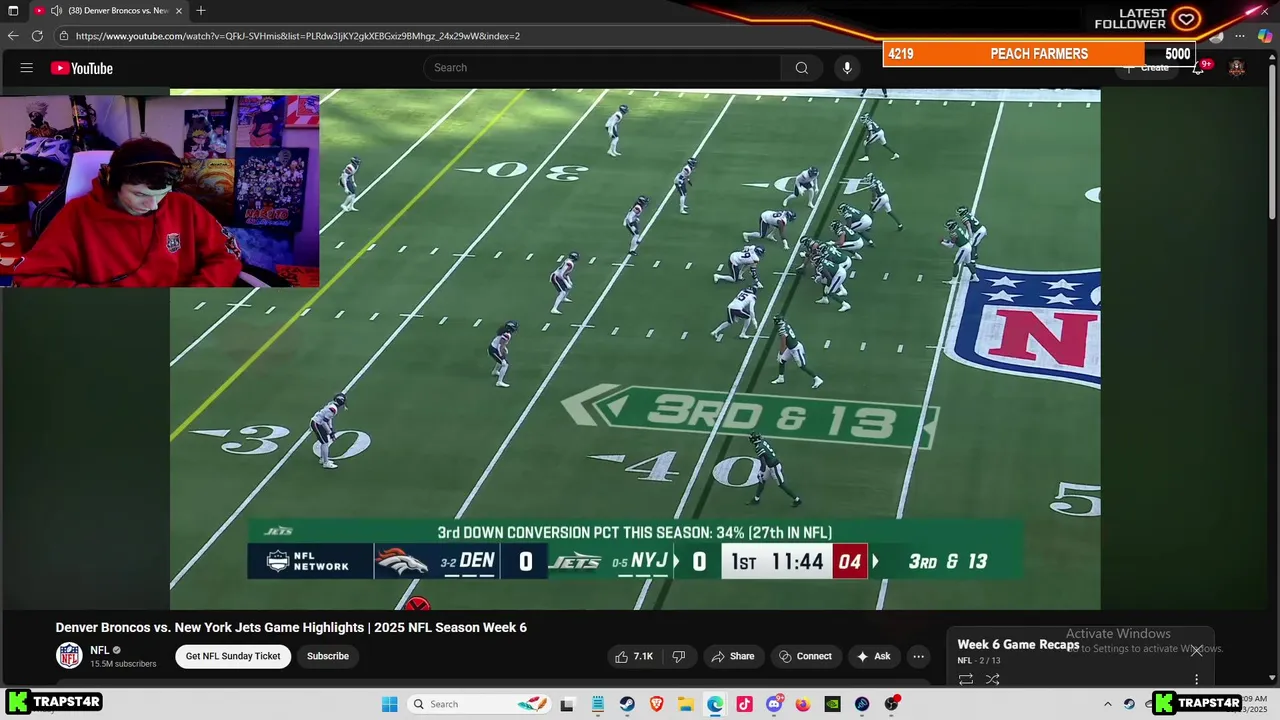
Task: Click the YouTube search magnifier button
Action: pyautogui.click(x=801, y=68)
